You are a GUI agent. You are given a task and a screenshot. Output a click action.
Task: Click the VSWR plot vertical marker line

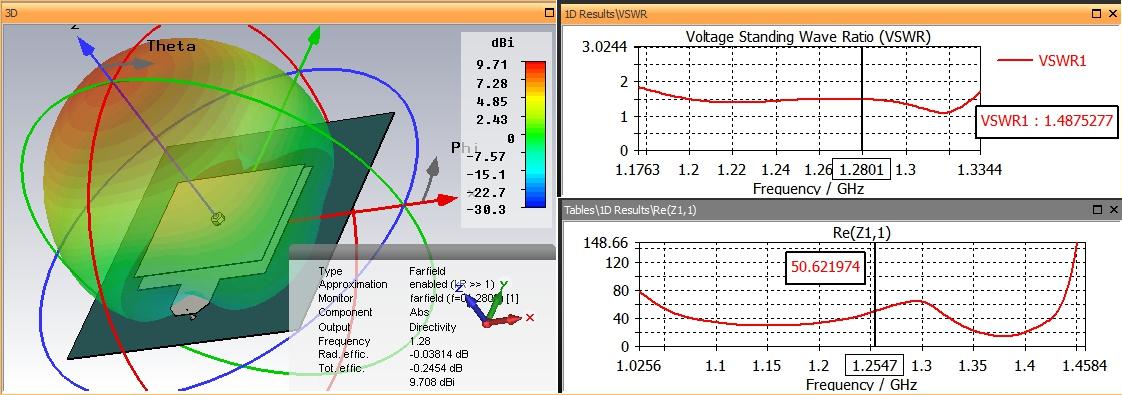862,99
